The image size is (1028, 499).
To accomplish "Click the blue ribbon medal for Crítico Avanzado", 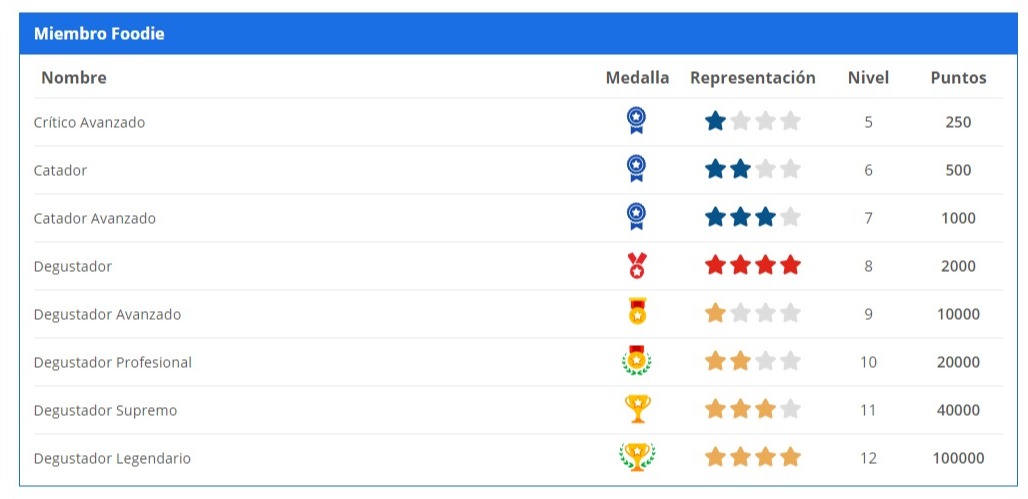I will pyautogui.click(x=636, y=121).
